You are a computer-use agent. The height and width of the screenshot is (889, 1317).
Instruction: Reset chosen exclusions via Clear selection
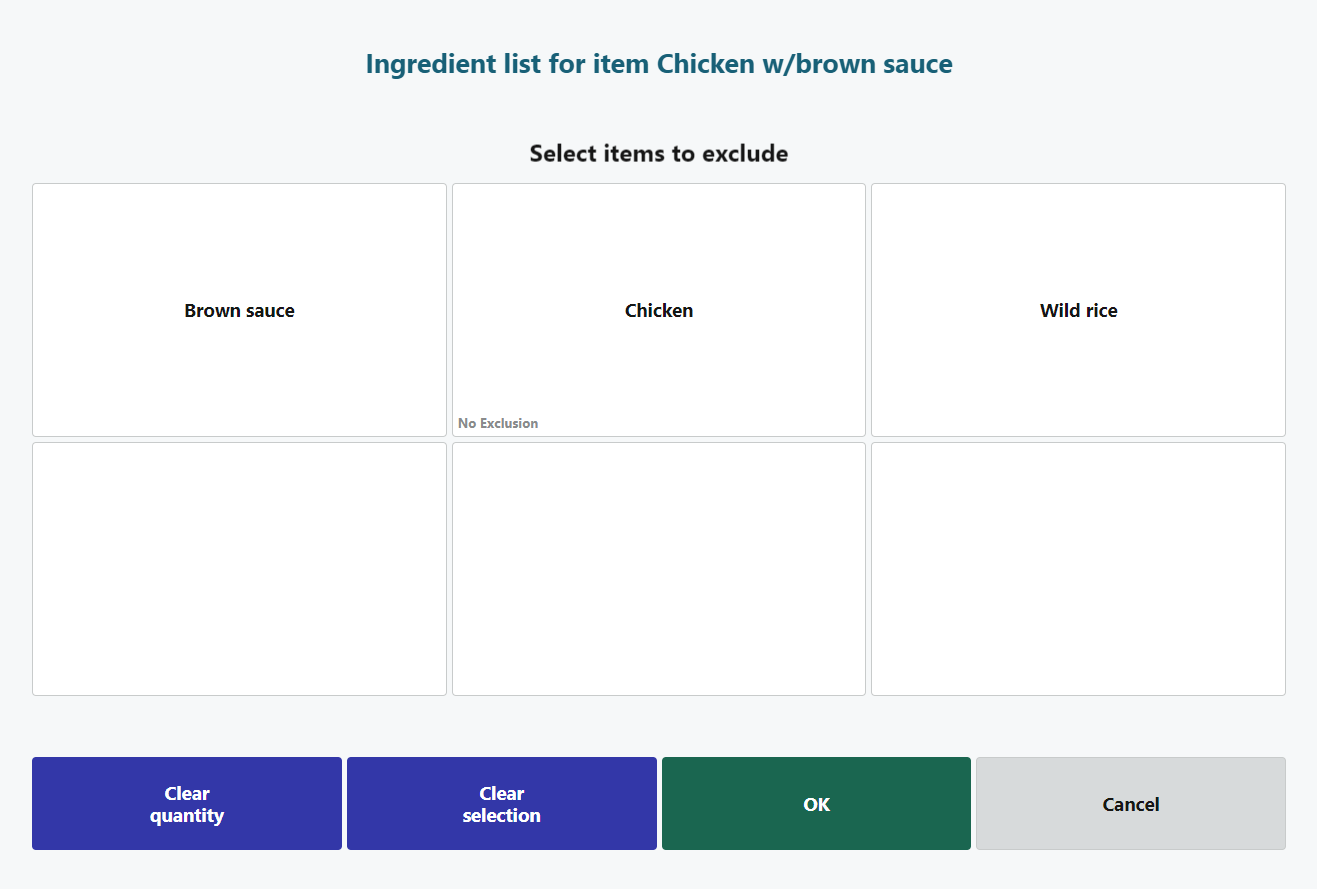[501, 804]
